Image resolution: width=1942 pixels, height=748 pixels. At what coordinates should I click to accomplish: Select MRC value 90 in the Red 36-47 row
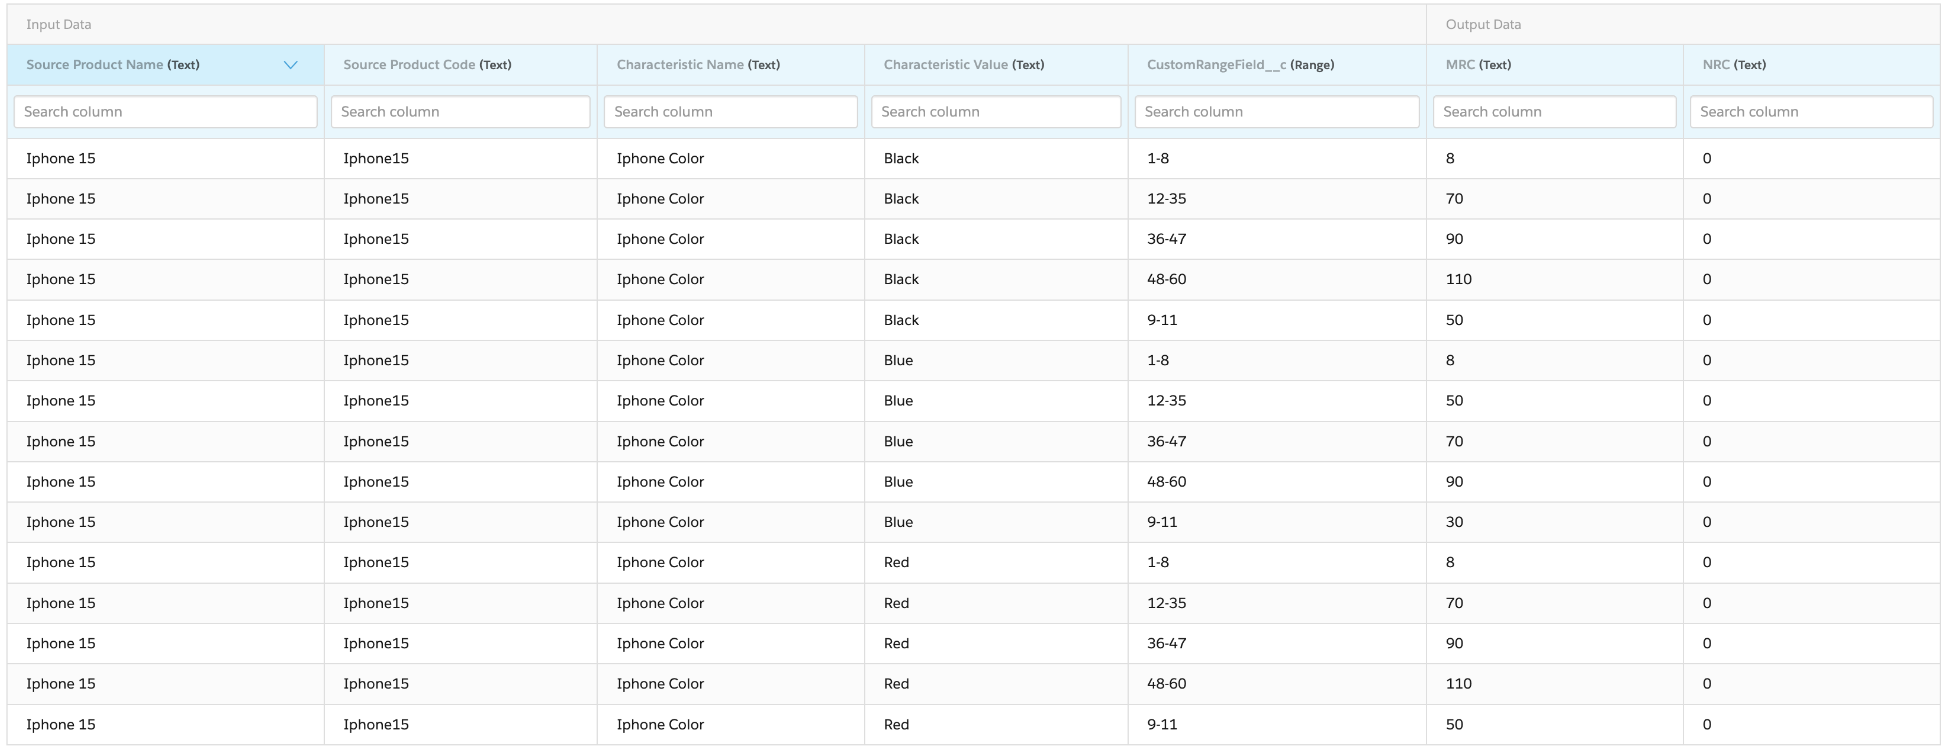pyautogui.click(x=1555, y=643)
